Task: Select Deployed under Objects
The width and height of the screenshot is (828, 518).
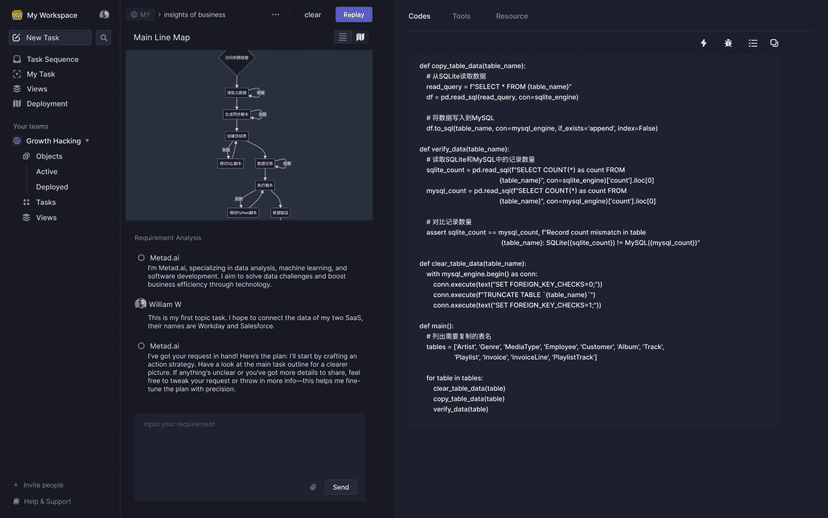Action: (52, 187)
